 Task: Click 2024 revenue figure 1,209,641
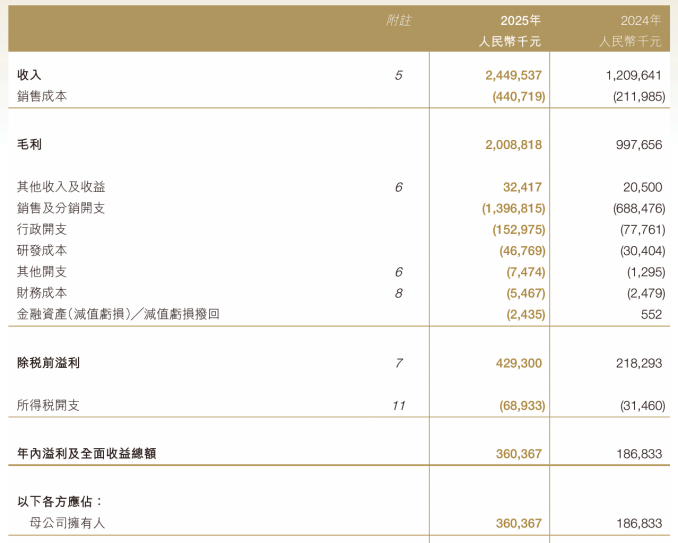click(633, 75)
